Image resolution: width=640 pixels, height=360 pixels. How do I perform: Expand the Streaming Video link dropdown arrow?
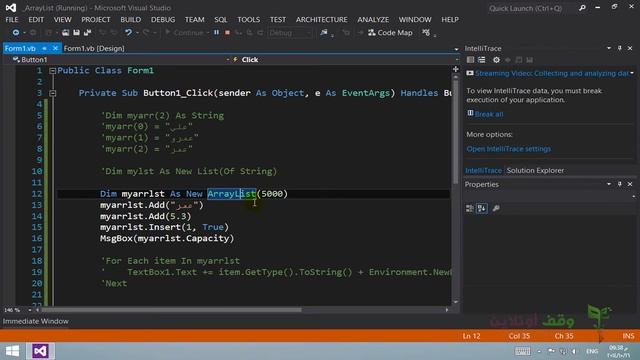[x=632, y=73]
